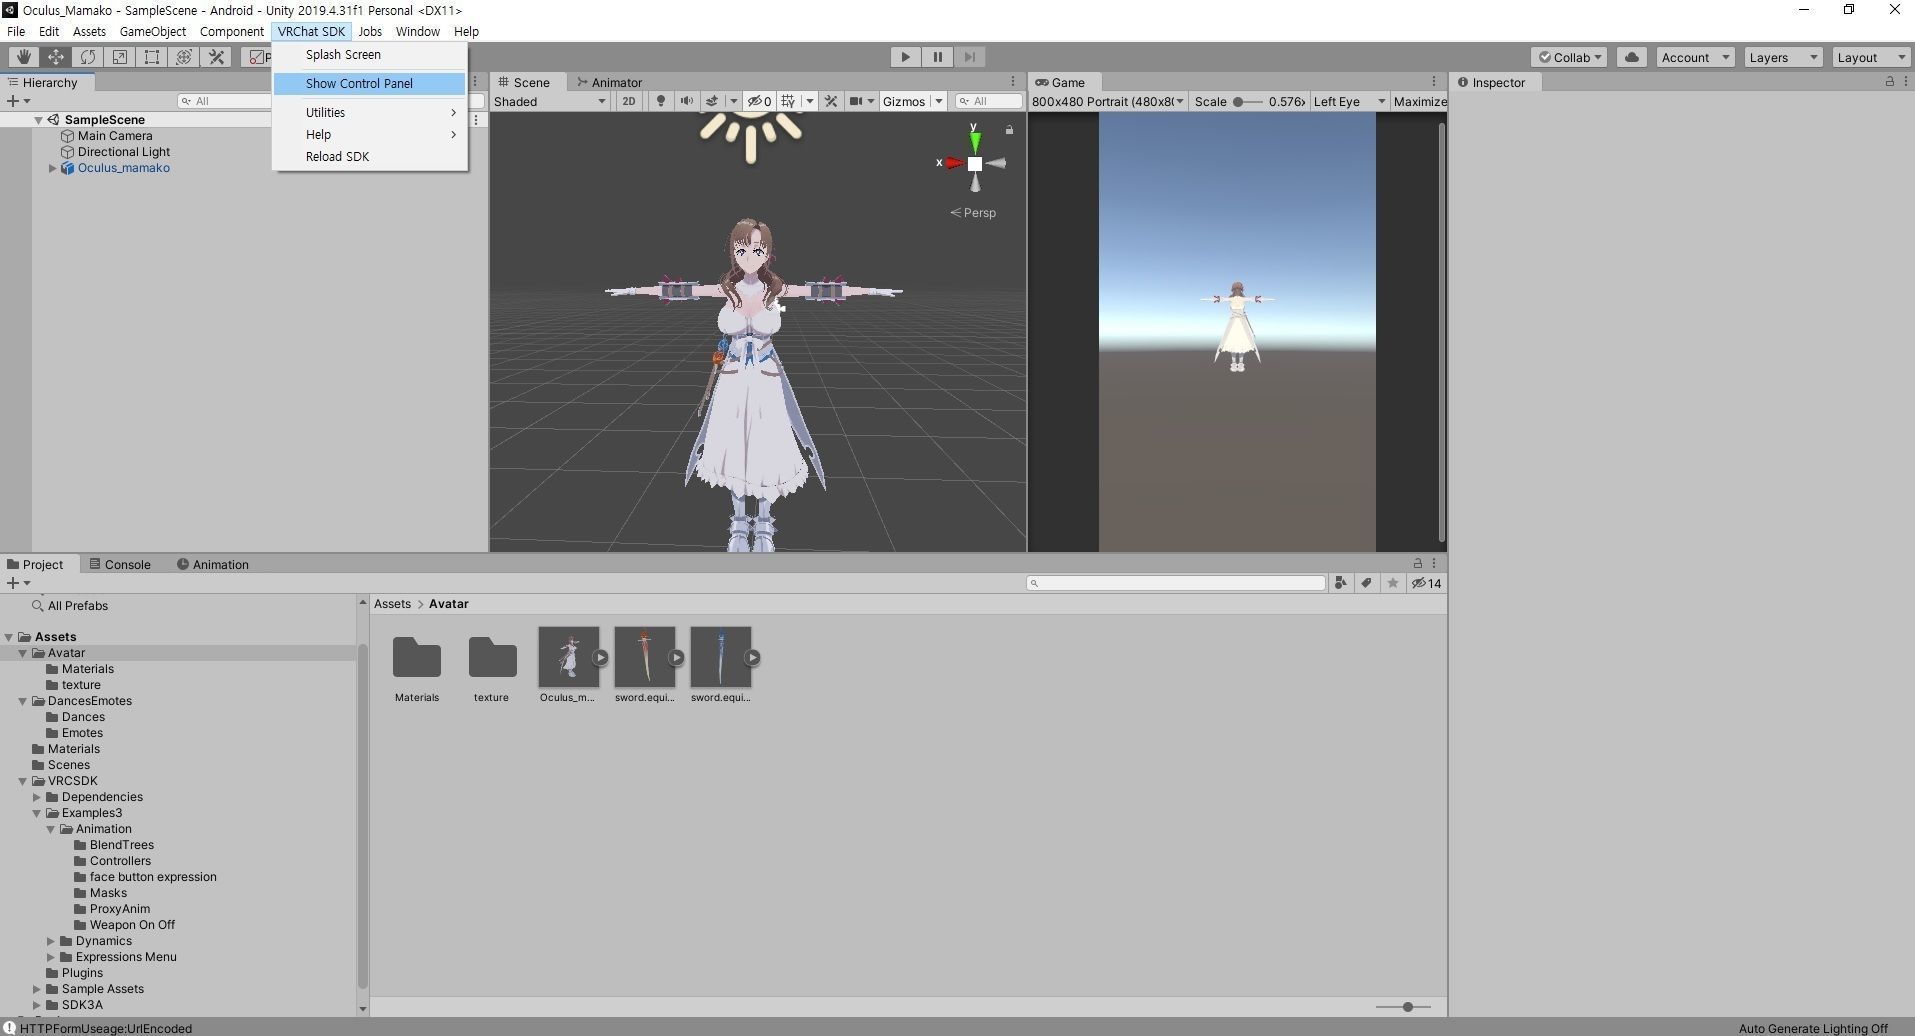Click the Favorites star icon
The width and height of the screenshot is (1915, 1036).
coord(1392,583)
